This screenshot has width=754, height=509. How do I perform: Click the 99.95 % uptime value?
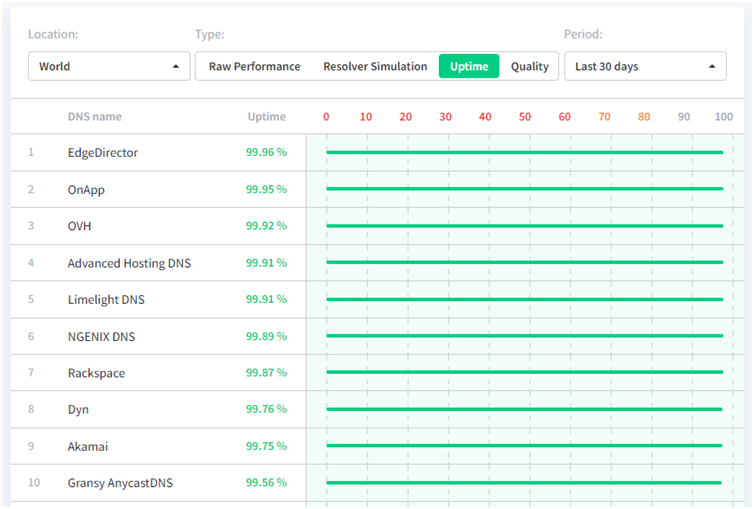(266, 189)
